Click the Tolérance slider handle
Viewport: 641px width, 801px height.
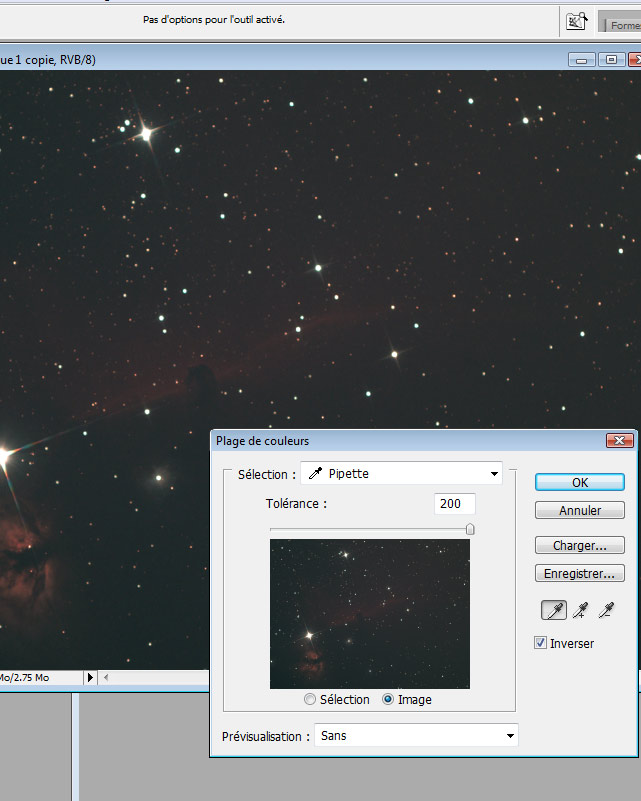(x=470, y=529)
